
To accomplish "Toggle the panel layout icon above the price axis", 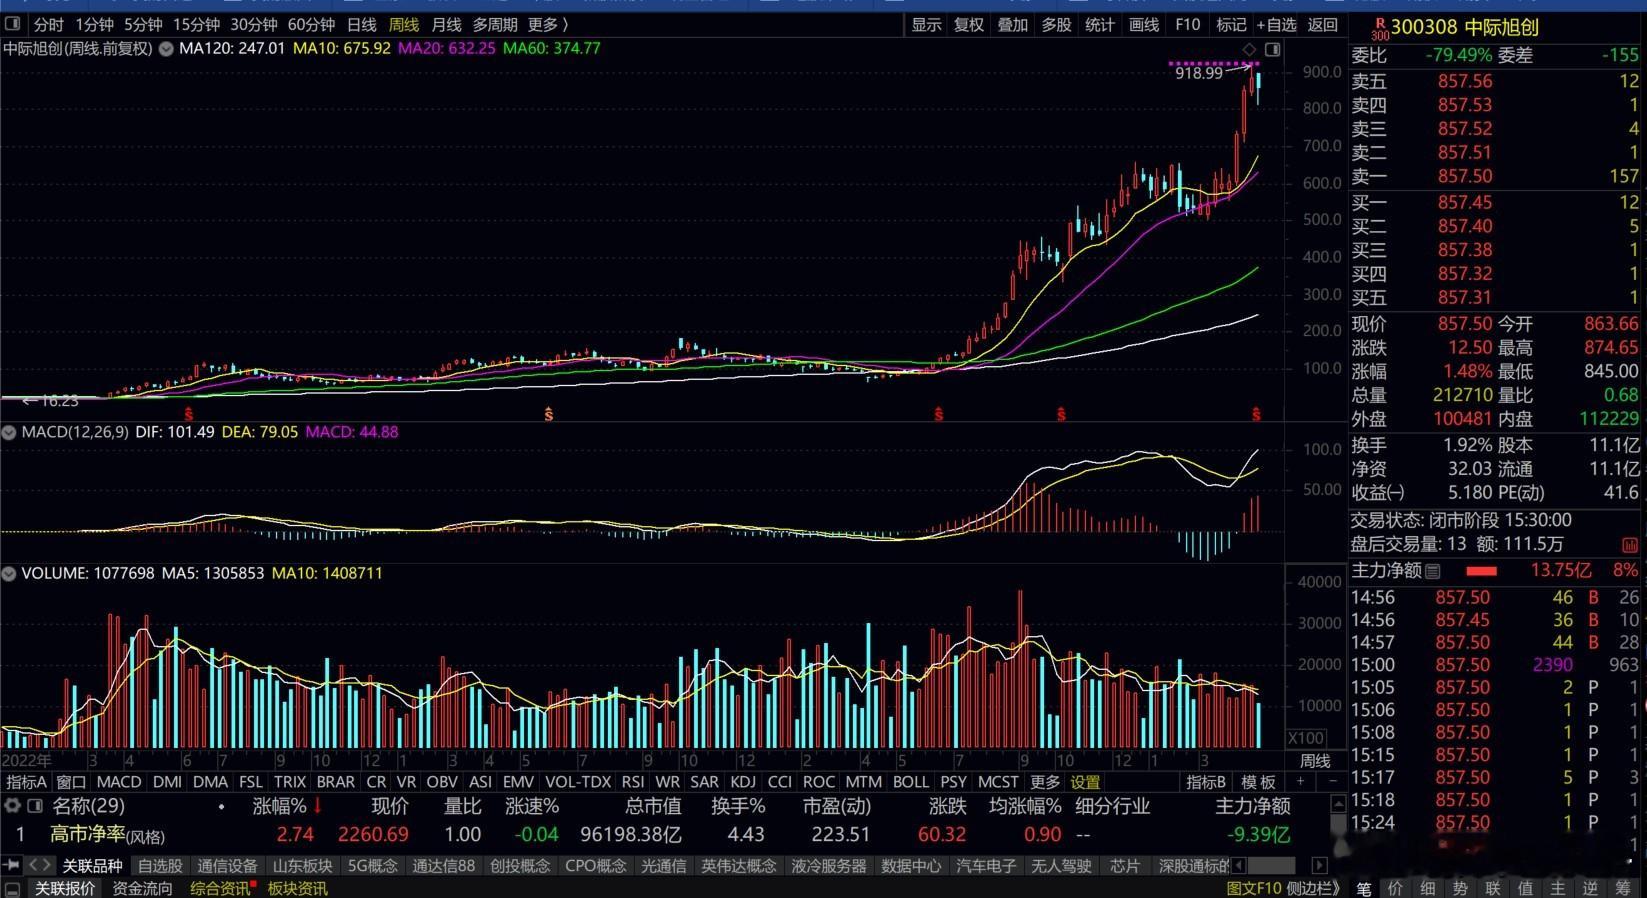I will click(1272, 49).
